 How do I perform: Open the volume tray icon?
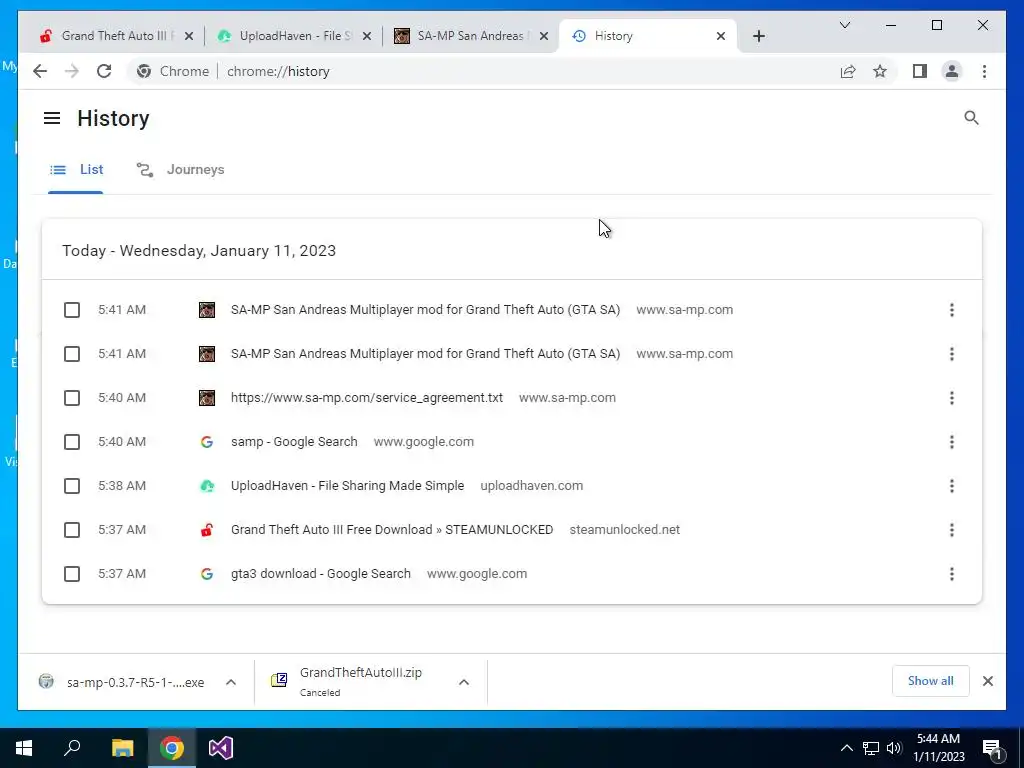coord(894,748)
